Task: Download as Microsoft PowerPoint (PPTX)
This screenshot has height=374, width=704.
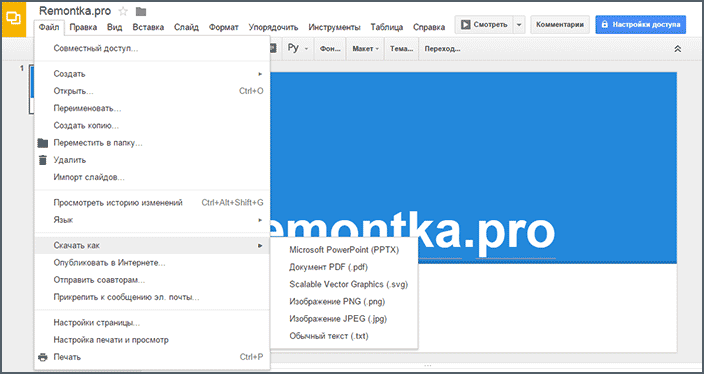Action: pyautogui.click(x=344, y=250)
